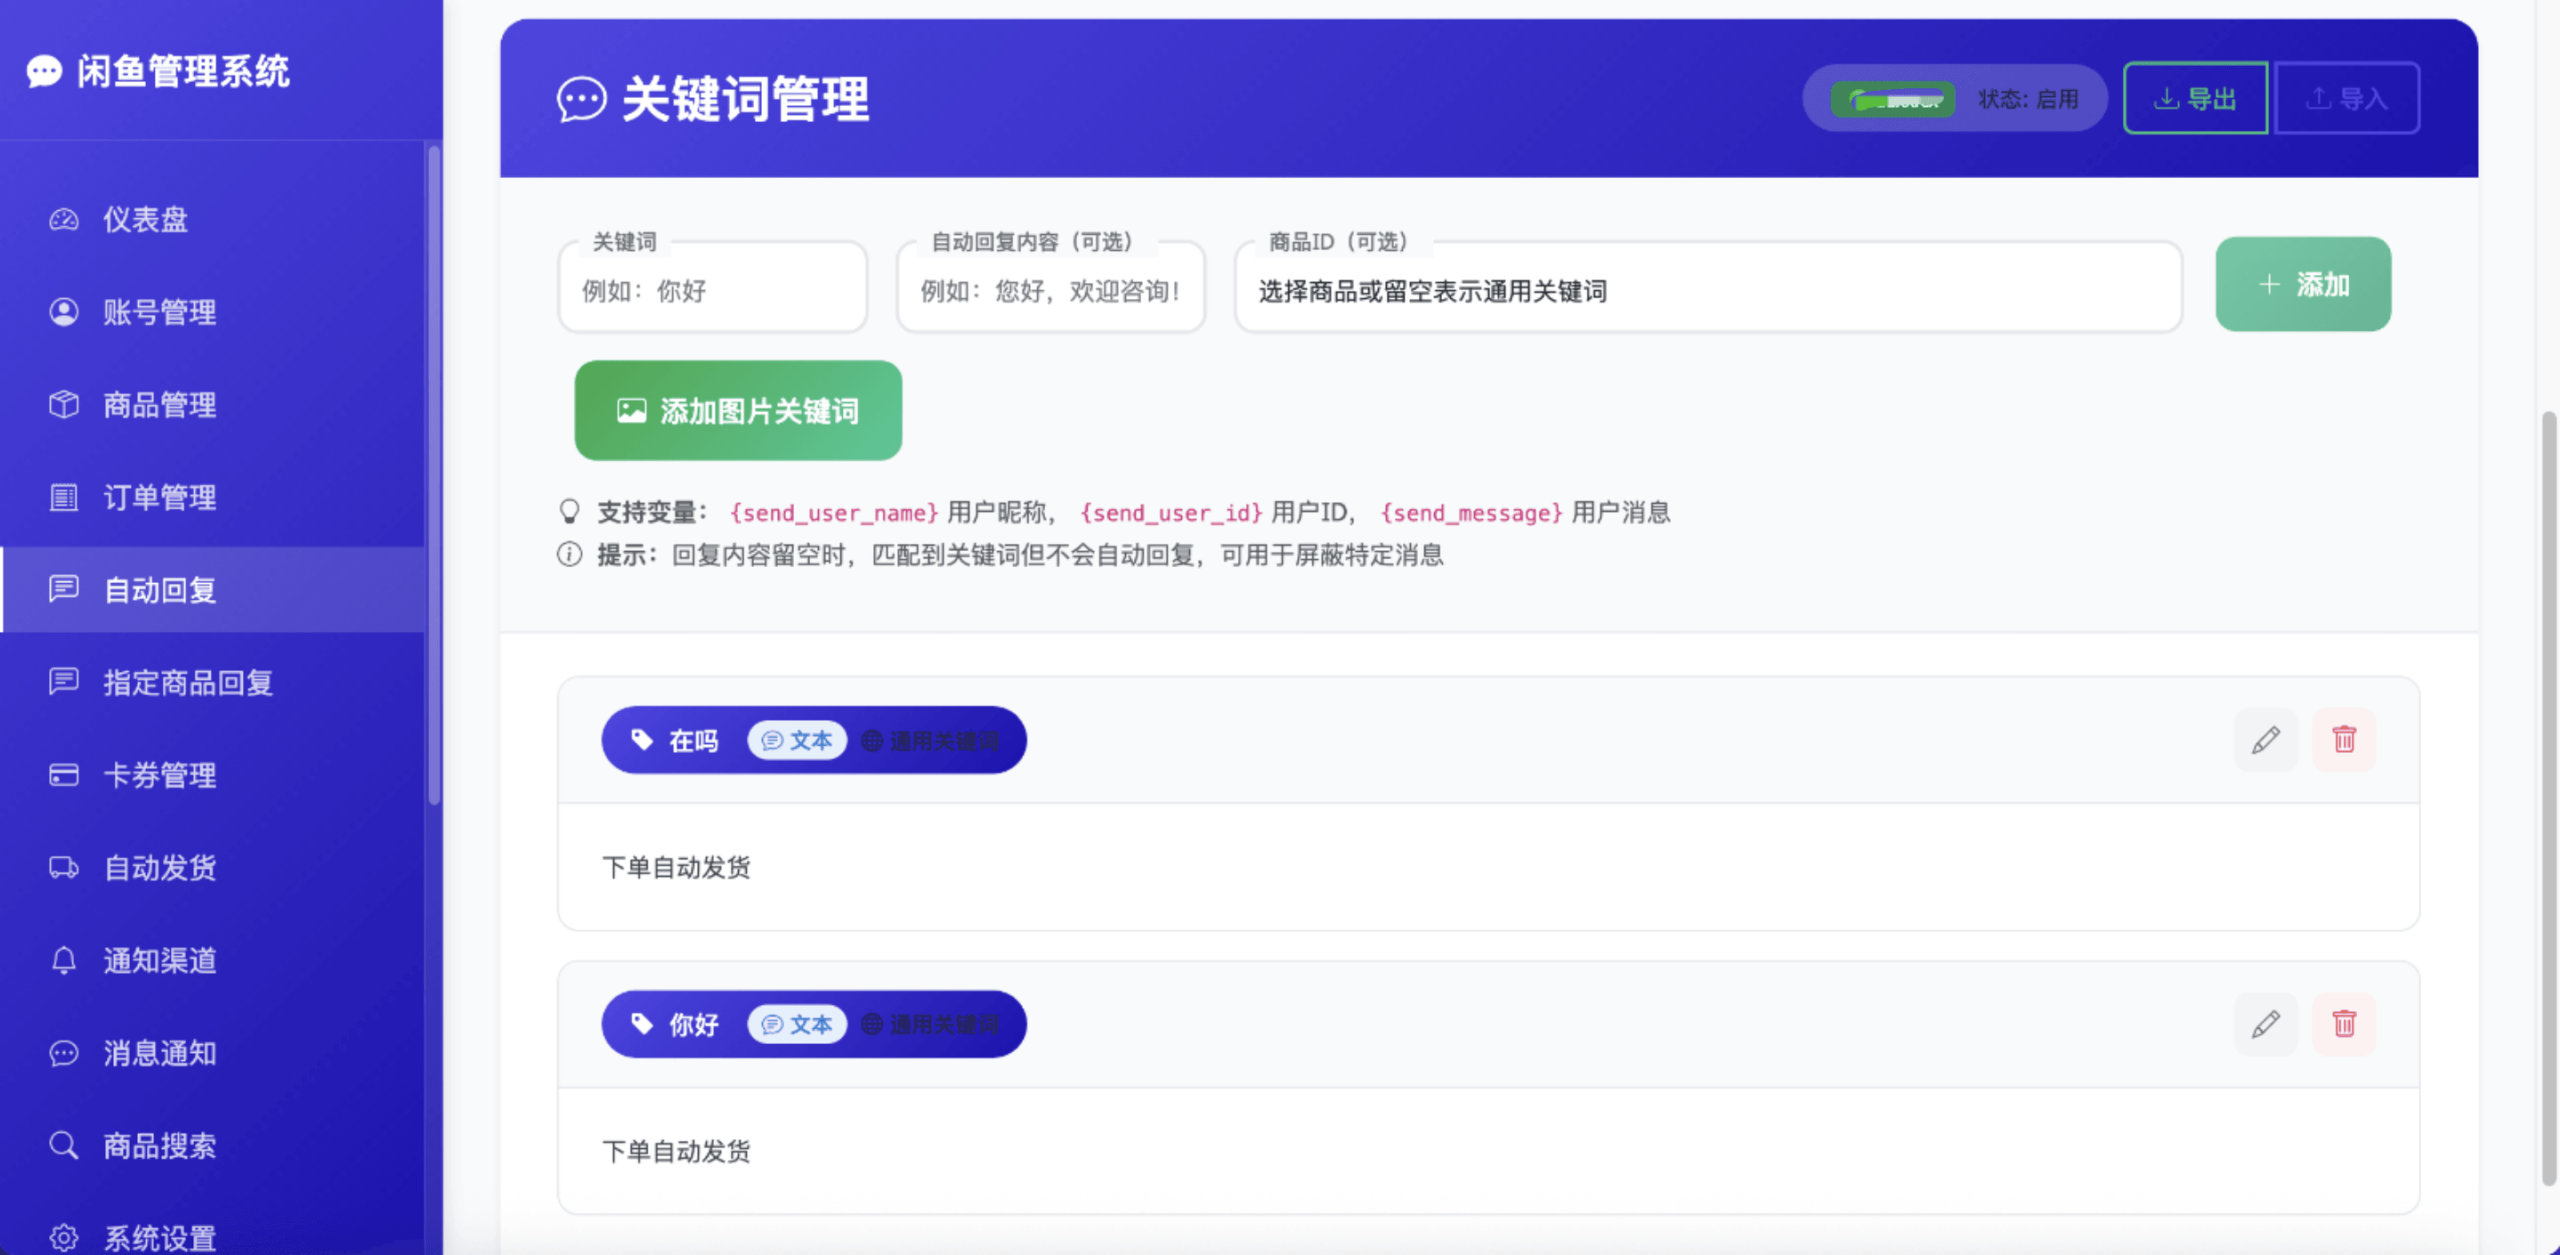Click edit pencil icon for 在吗 keyword
Screen dimensions: 2560x1255
pos(2265,740)
